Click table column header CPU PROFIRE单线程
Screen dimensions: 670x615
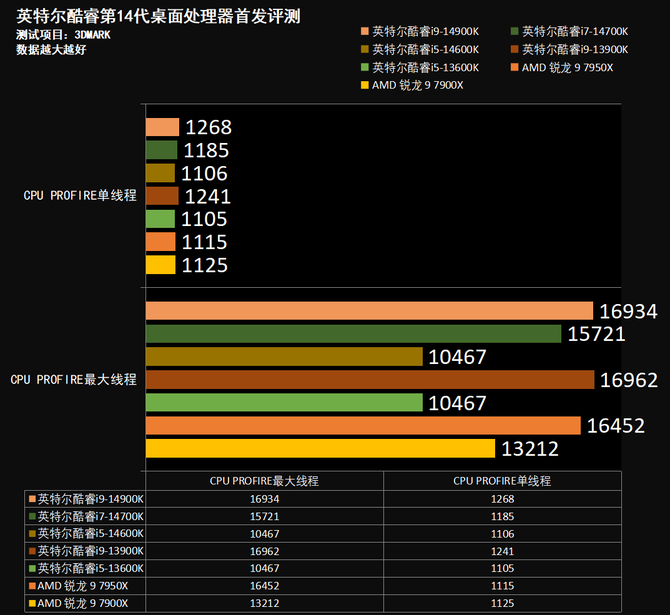(502, 481)
